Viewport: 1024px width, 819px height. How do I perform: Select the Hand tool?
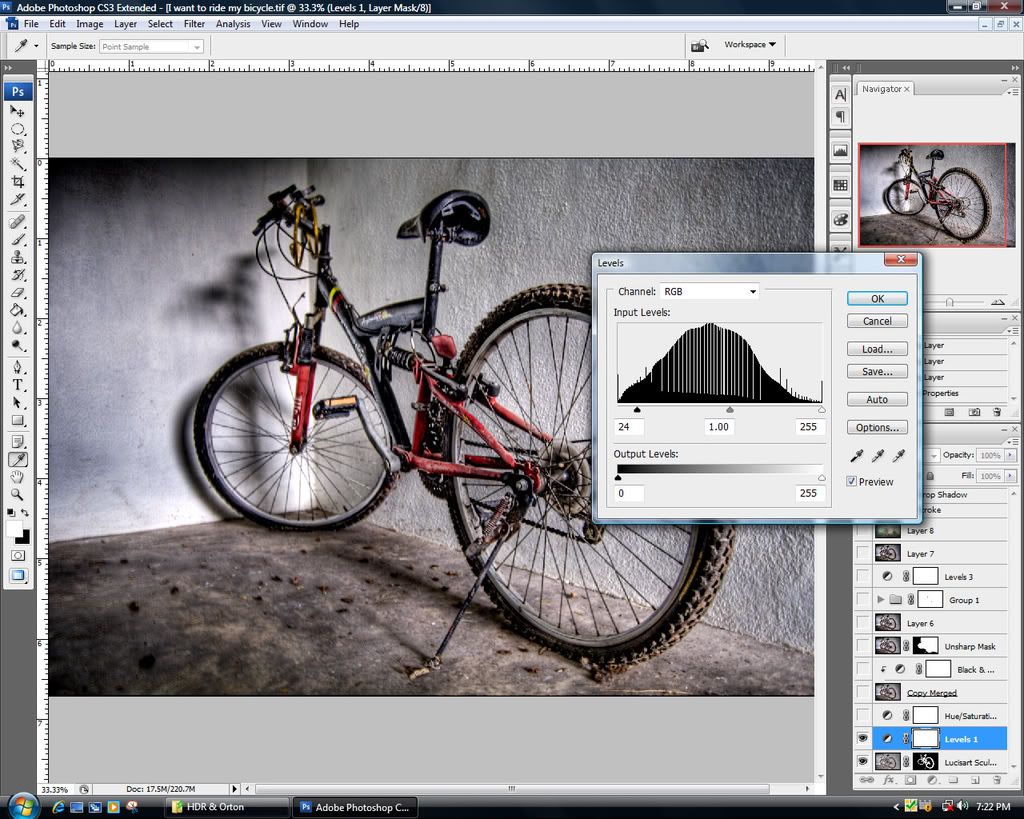[18, 477]
